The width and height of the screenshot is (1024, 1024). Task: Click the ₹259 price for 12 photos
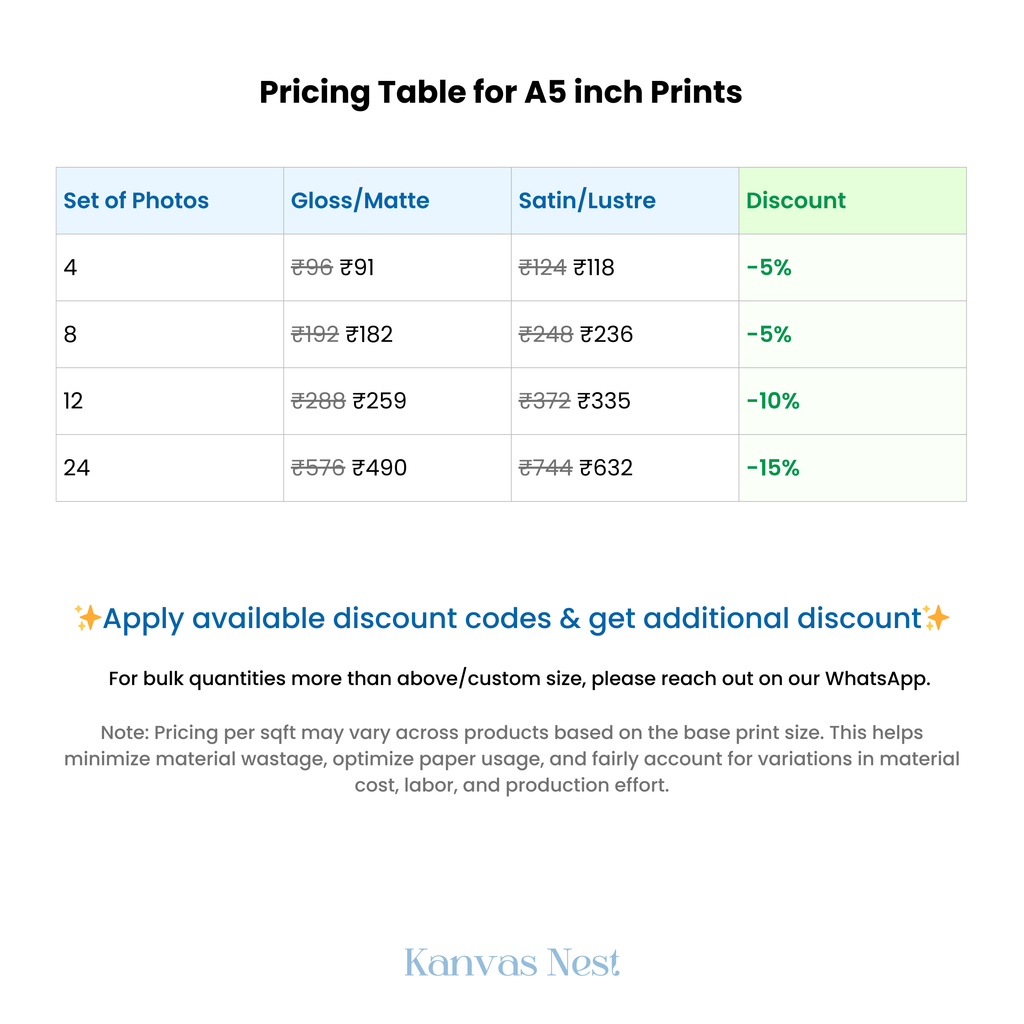pyautogui.click(x=379, y=401)
